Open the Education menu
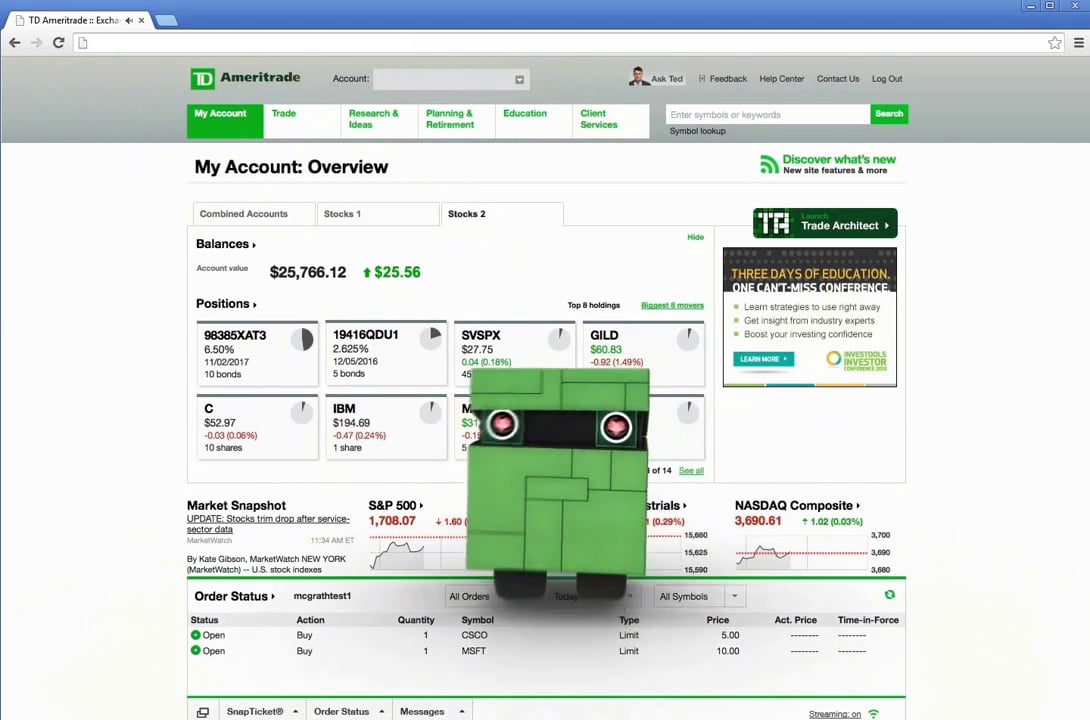Image resolution: width=1090 pixels, height=720 pixels. click(534, 121)
